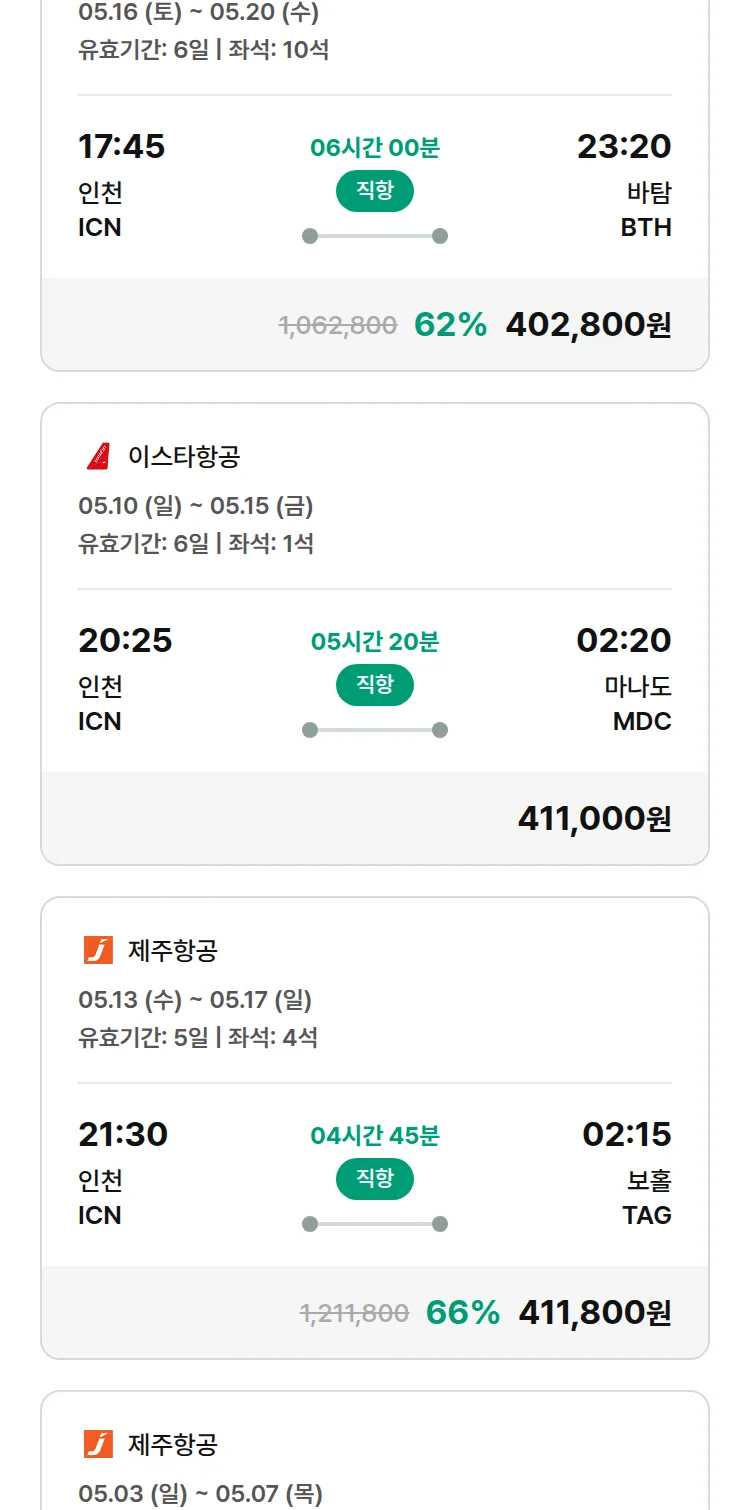The height and width of the screenshot is (1510, 750).
Task: Click the 직항 badge on Bohol flight
Action: 375,1179
